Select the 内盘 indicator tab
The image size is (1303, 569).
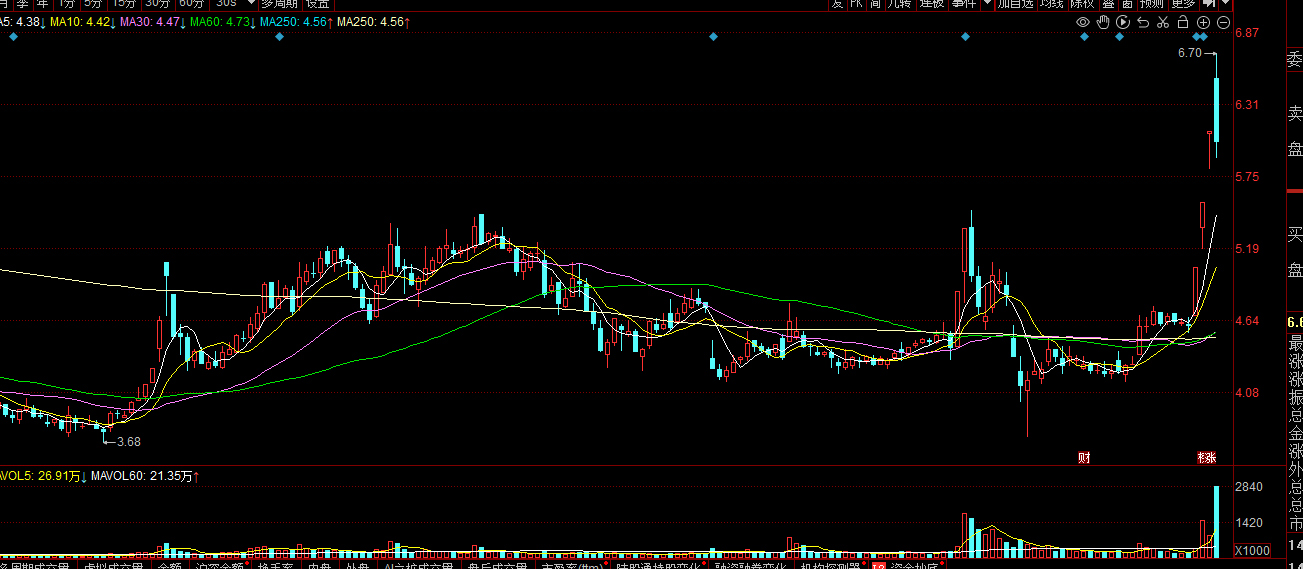[318, 565]
